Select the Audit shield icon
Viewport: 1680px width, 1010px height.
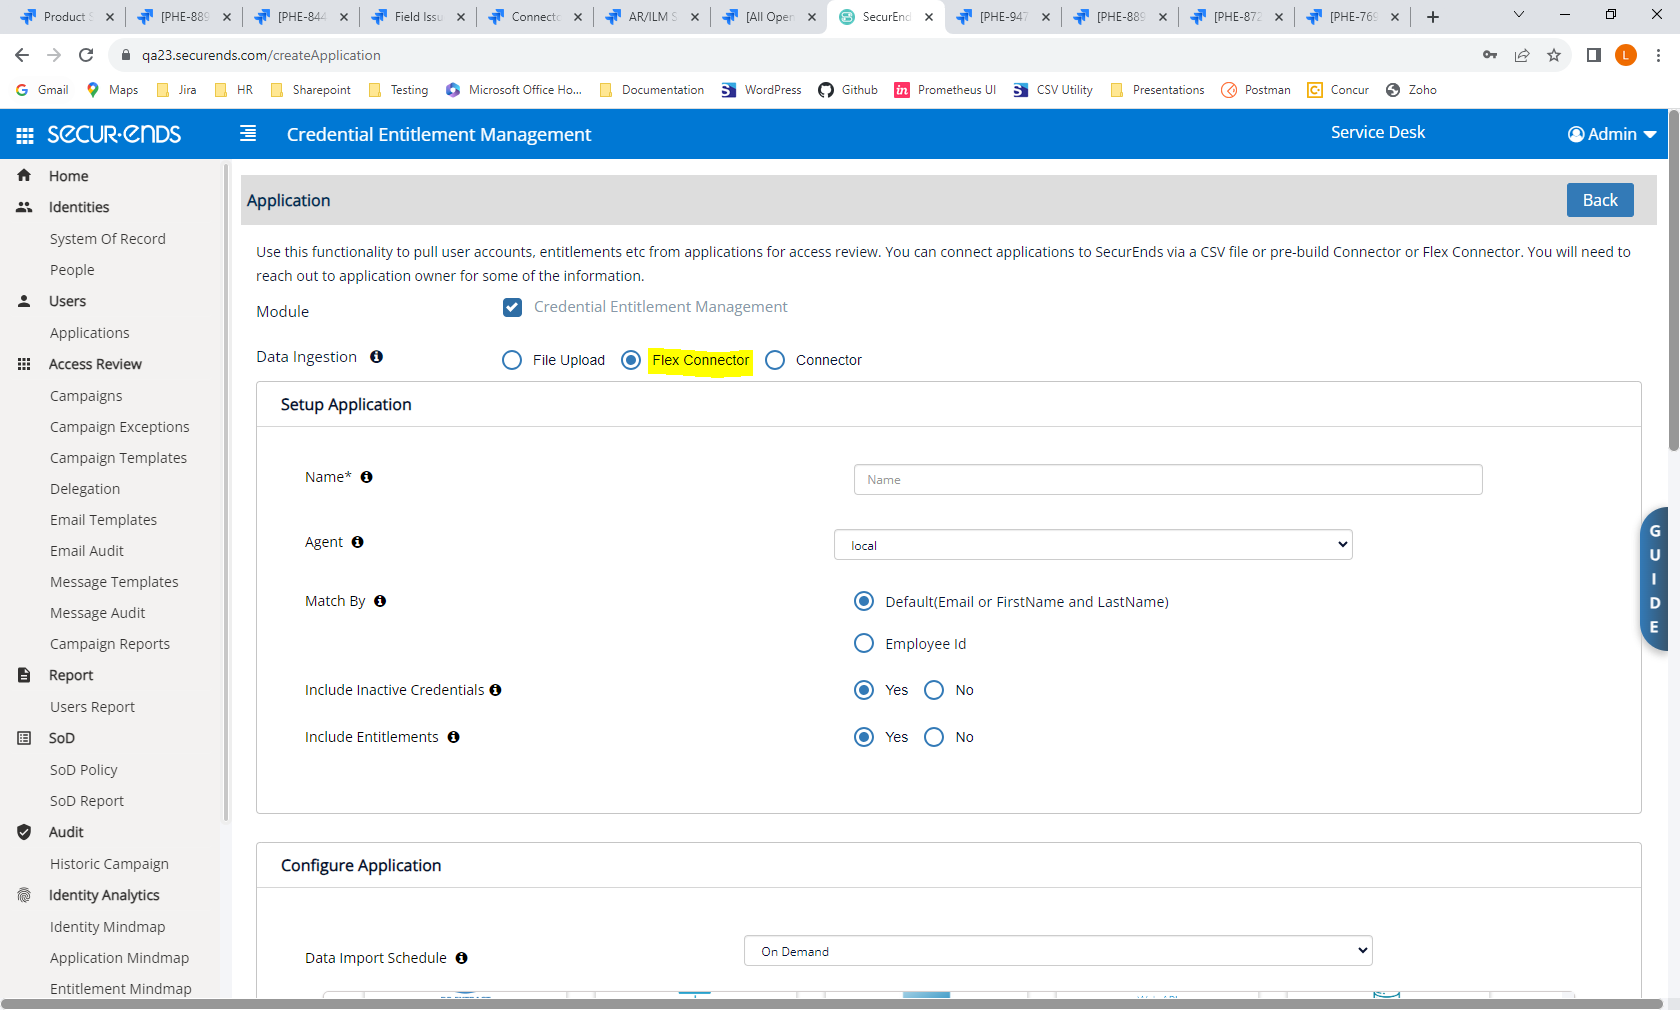[x=23, y=832]
